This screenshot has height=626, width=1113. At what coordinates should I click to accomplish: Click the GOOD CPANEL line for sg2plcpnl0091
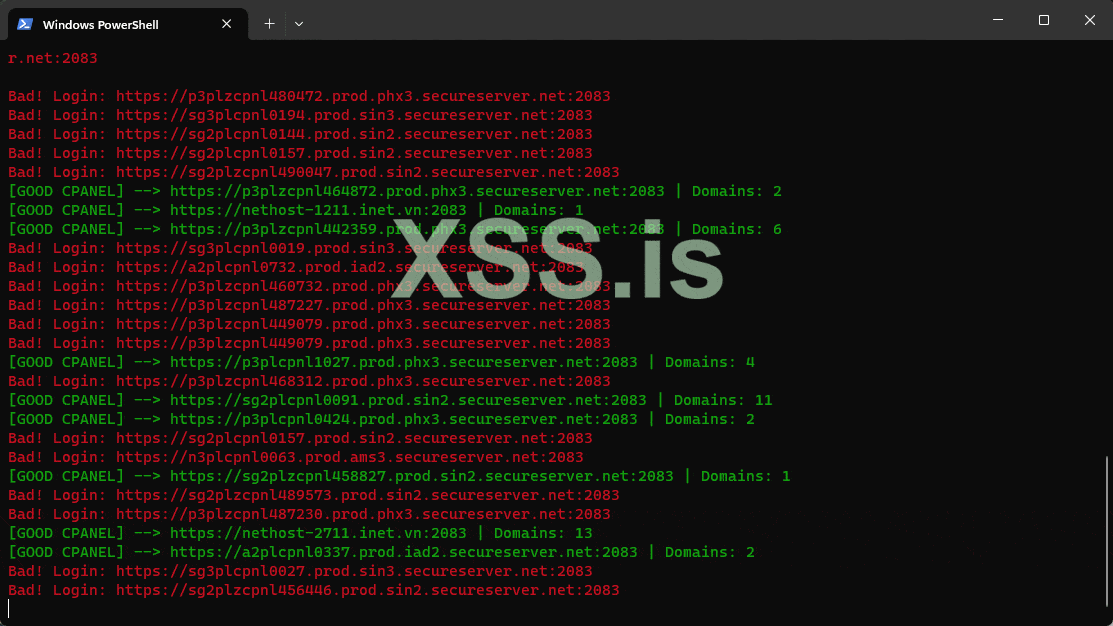pos(390,400)
